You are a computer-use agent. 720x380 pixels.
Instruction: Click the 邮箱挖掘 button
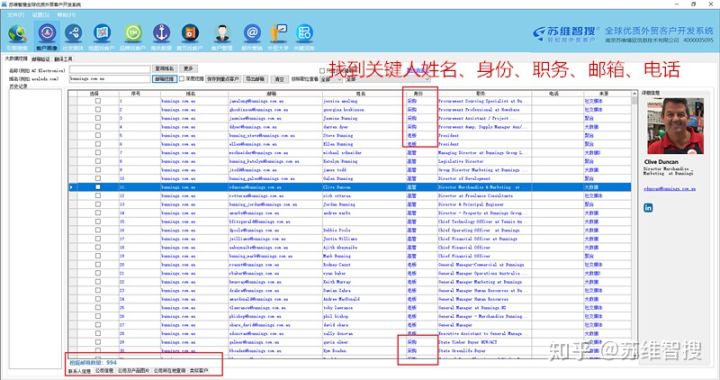(164, 79)
